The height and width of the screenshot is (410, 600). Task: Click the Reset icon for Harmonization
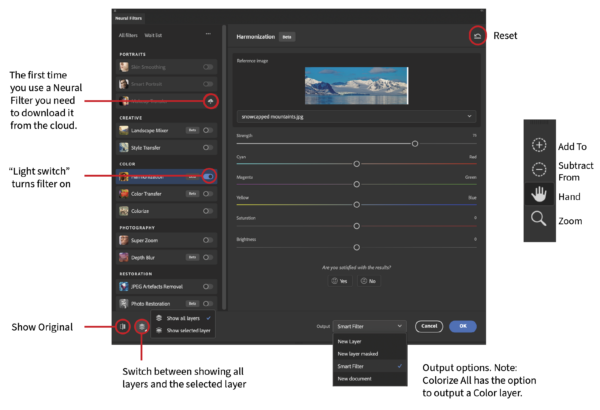(477, 36)
